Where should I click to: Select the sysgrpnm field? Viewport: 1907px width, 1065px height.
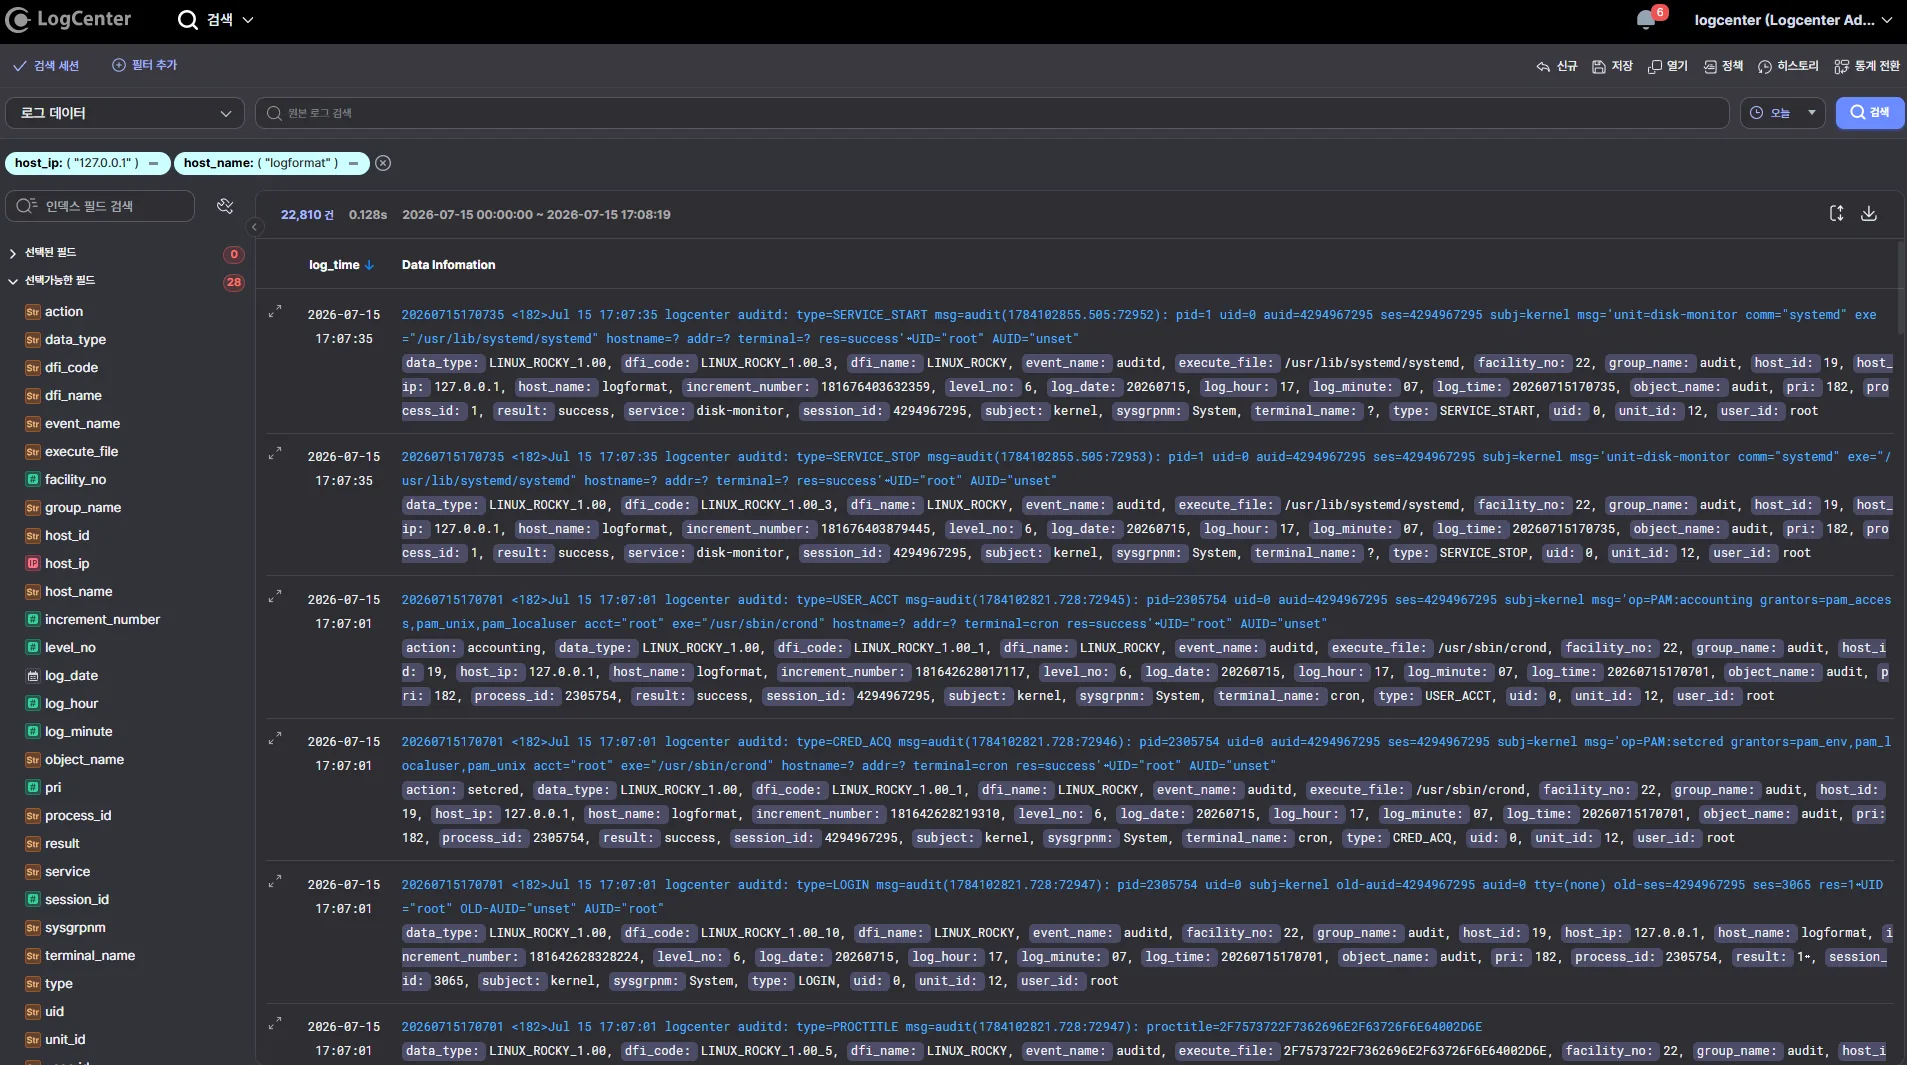tap(75, 928)
